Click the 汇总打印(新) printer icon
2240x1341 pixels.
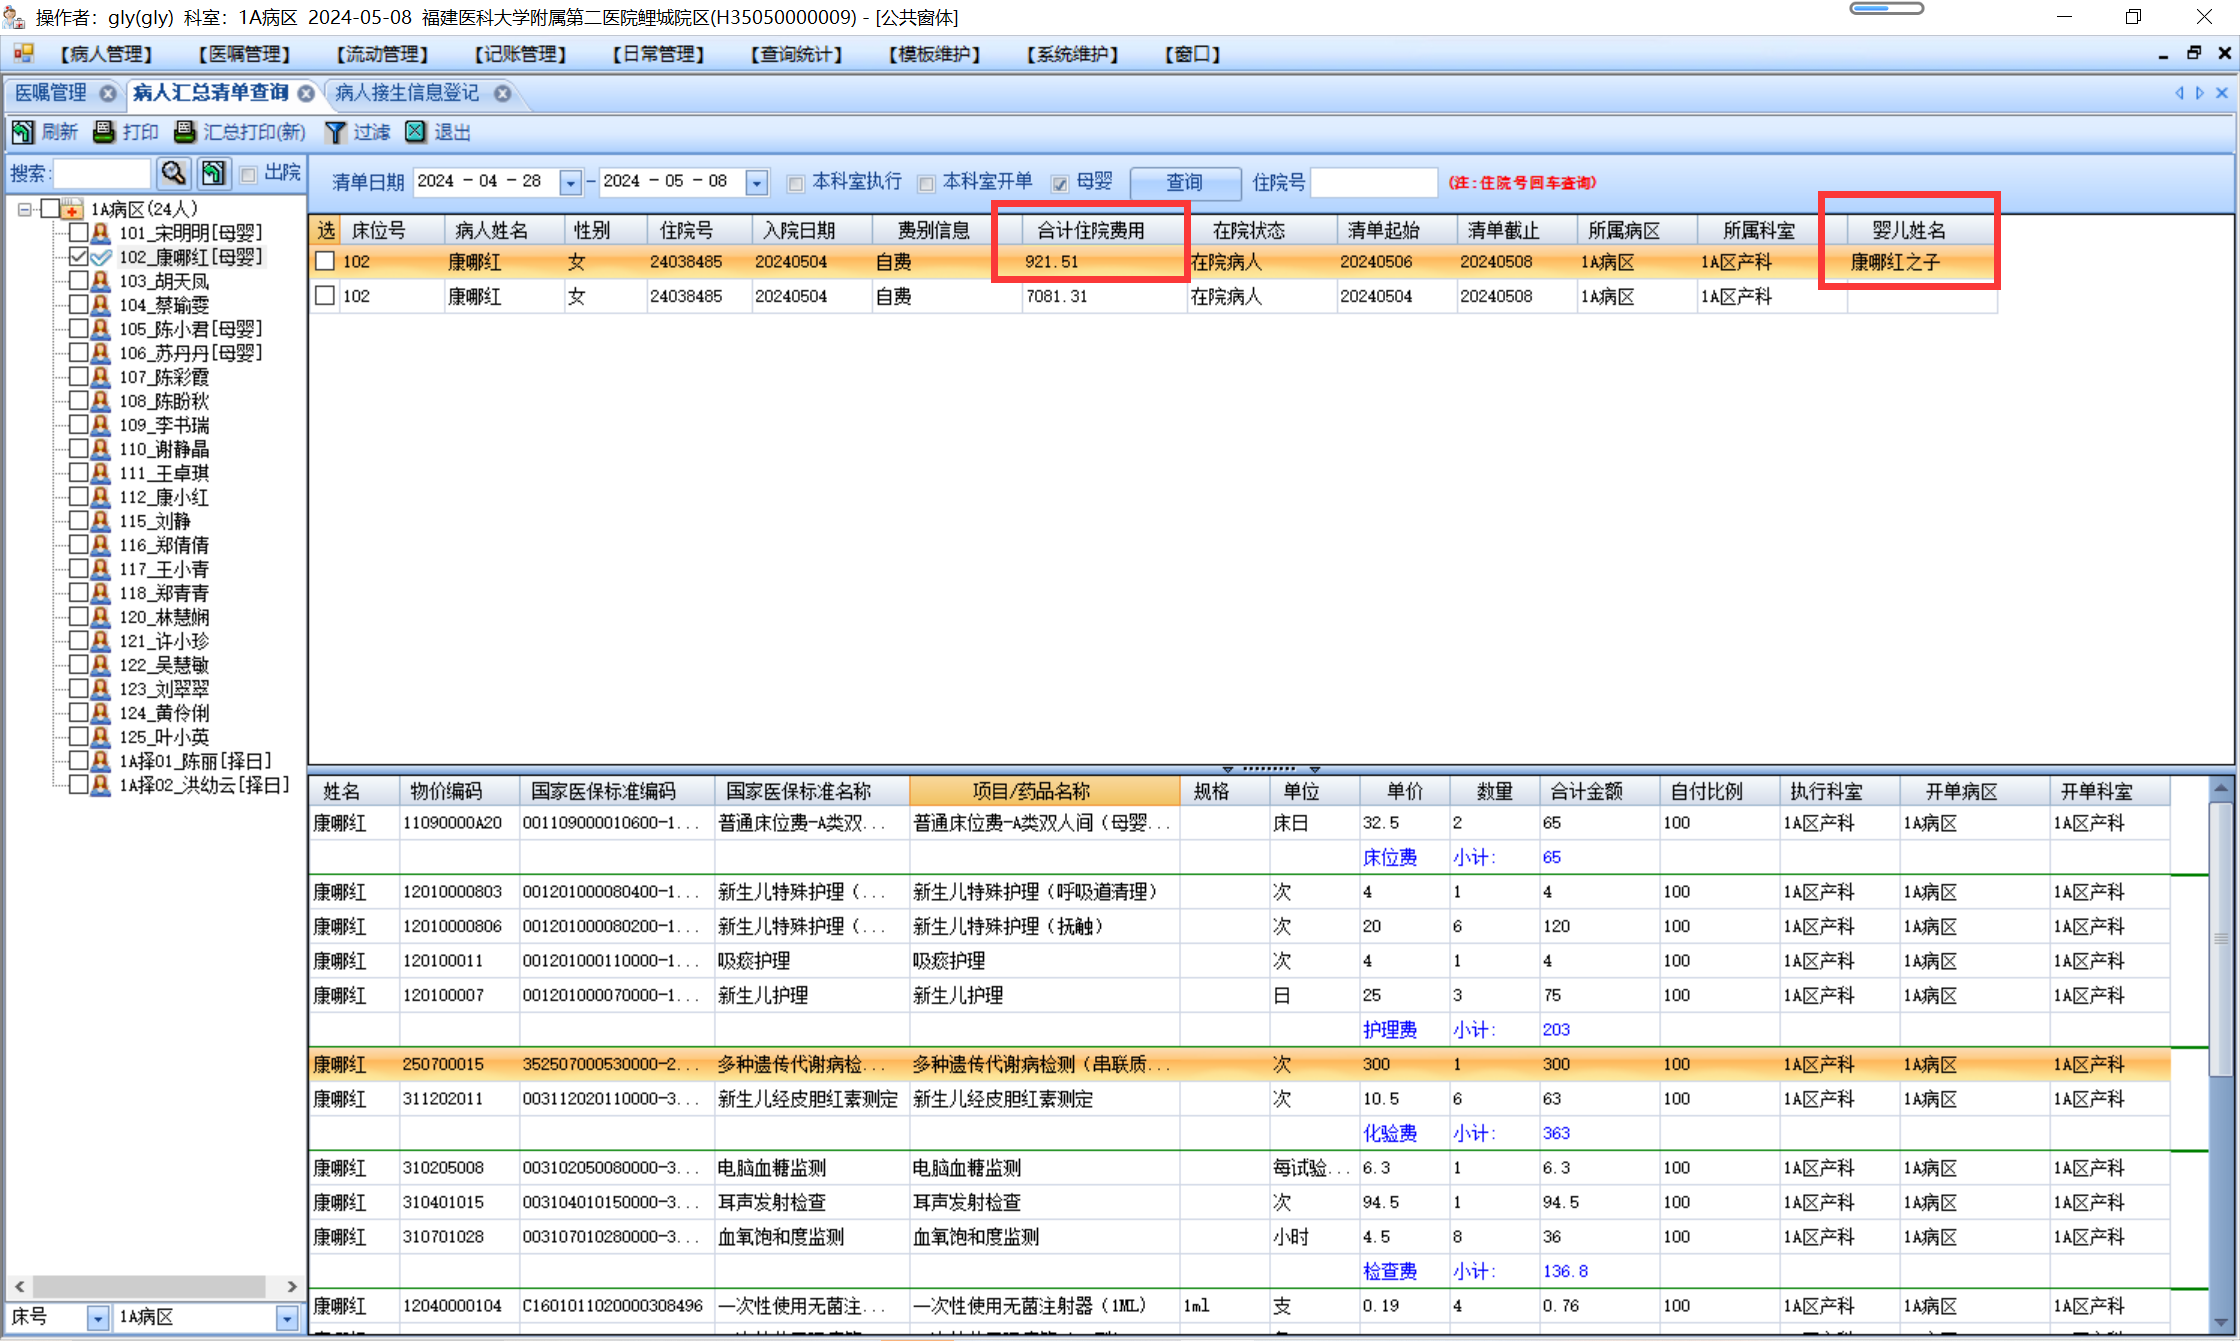click(x=185, y=132)
